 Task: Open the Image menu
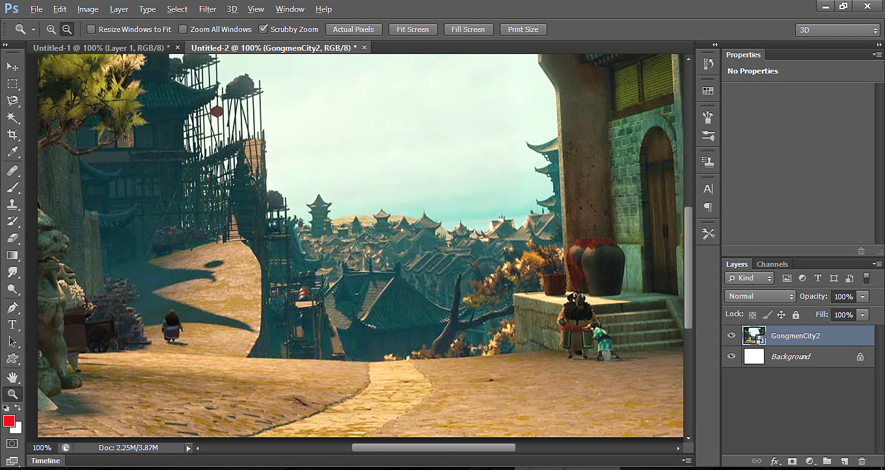tap(87, 9)
